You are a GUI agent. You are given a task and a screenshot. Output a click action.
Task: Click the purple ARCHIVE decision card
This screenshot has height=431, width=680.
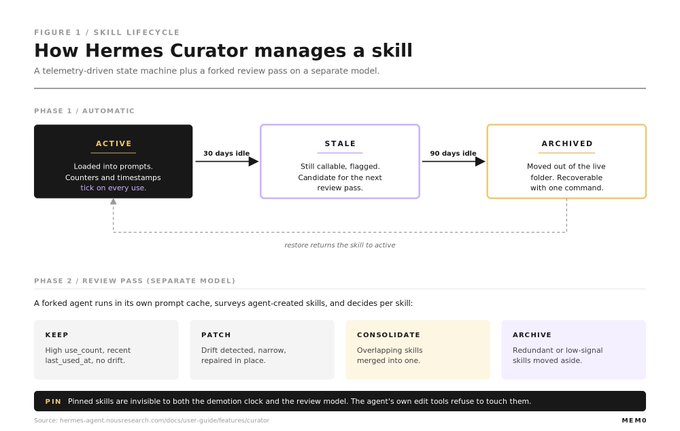(573, 350)
